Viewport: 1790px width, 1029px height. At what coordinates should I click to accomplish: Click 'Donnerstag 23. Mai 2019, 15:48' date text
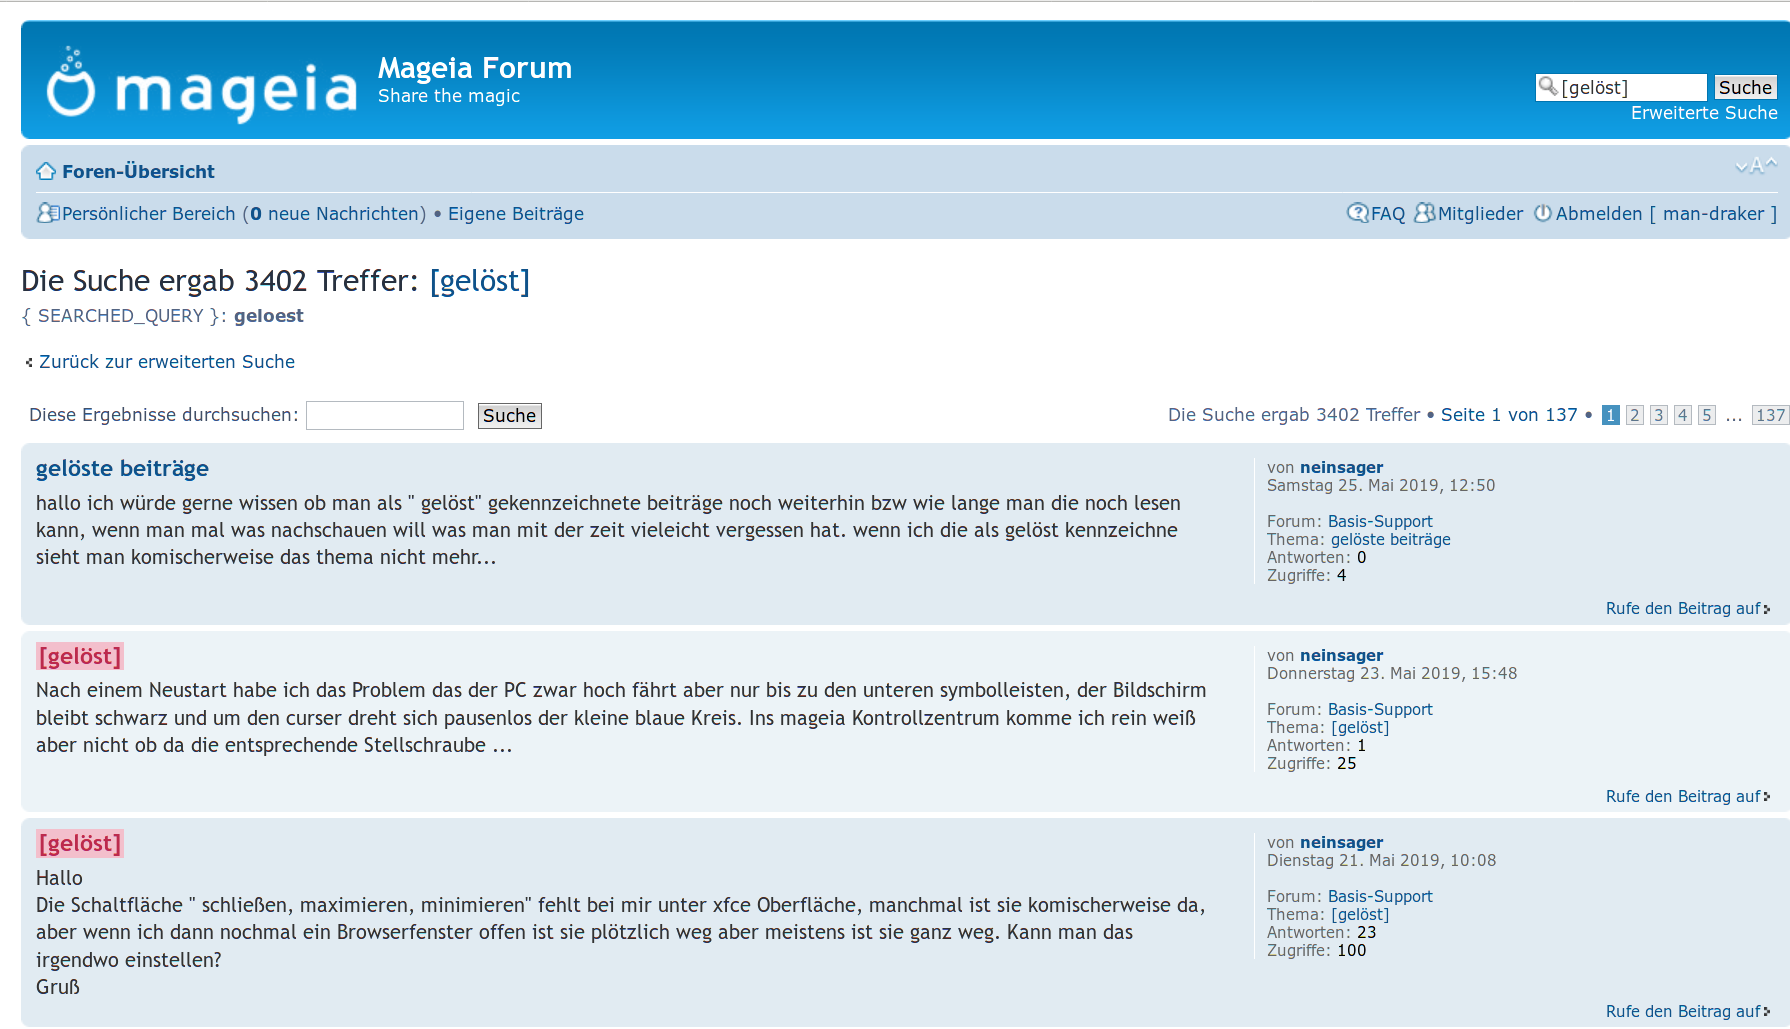pos(1392,674)
